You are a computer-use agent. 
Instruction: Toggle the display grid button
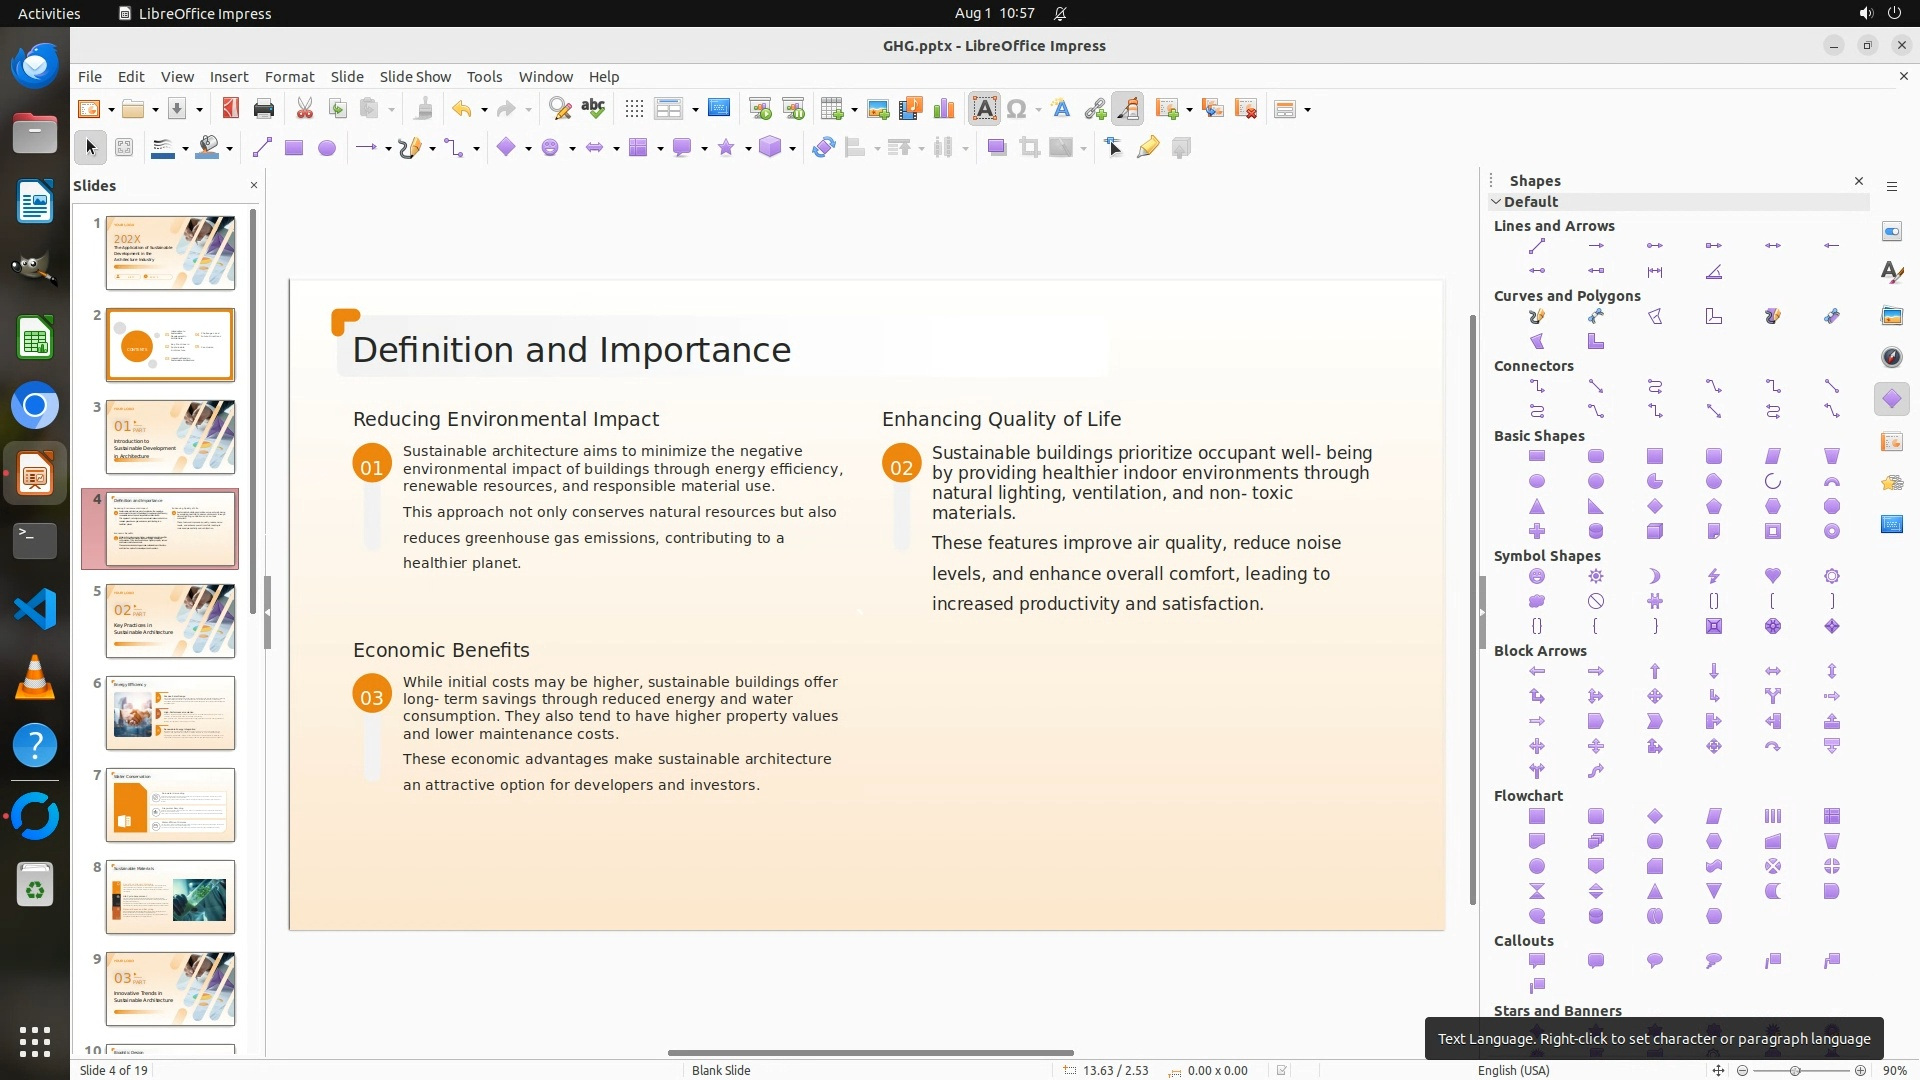point(633,109)
